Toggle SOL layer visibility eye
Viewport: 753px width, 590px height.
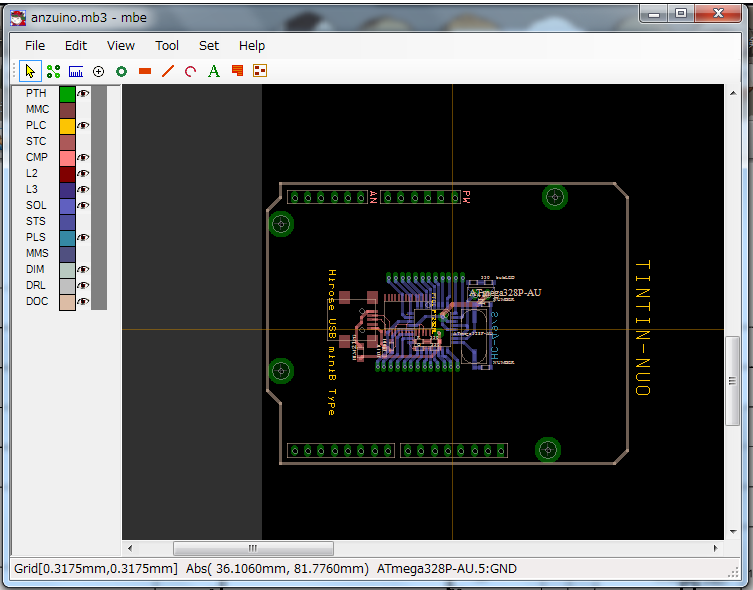(83, 205)
